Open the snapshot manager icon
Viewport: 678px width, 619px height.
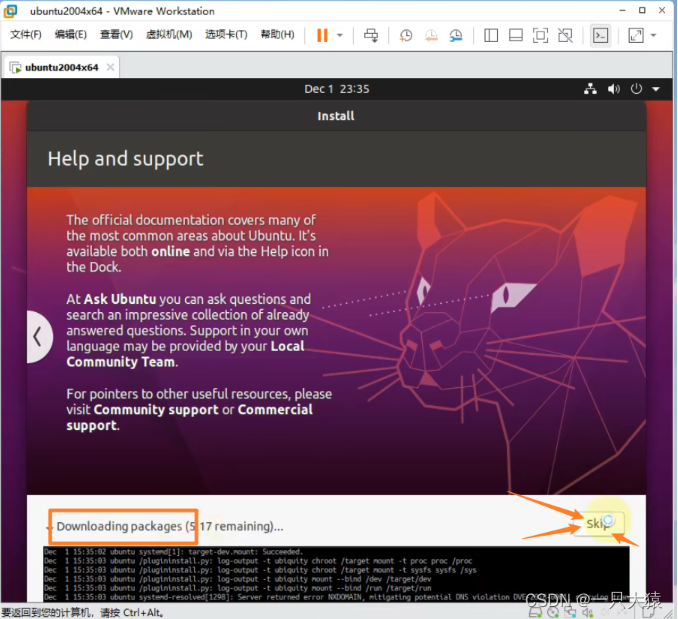coord(456,35)
